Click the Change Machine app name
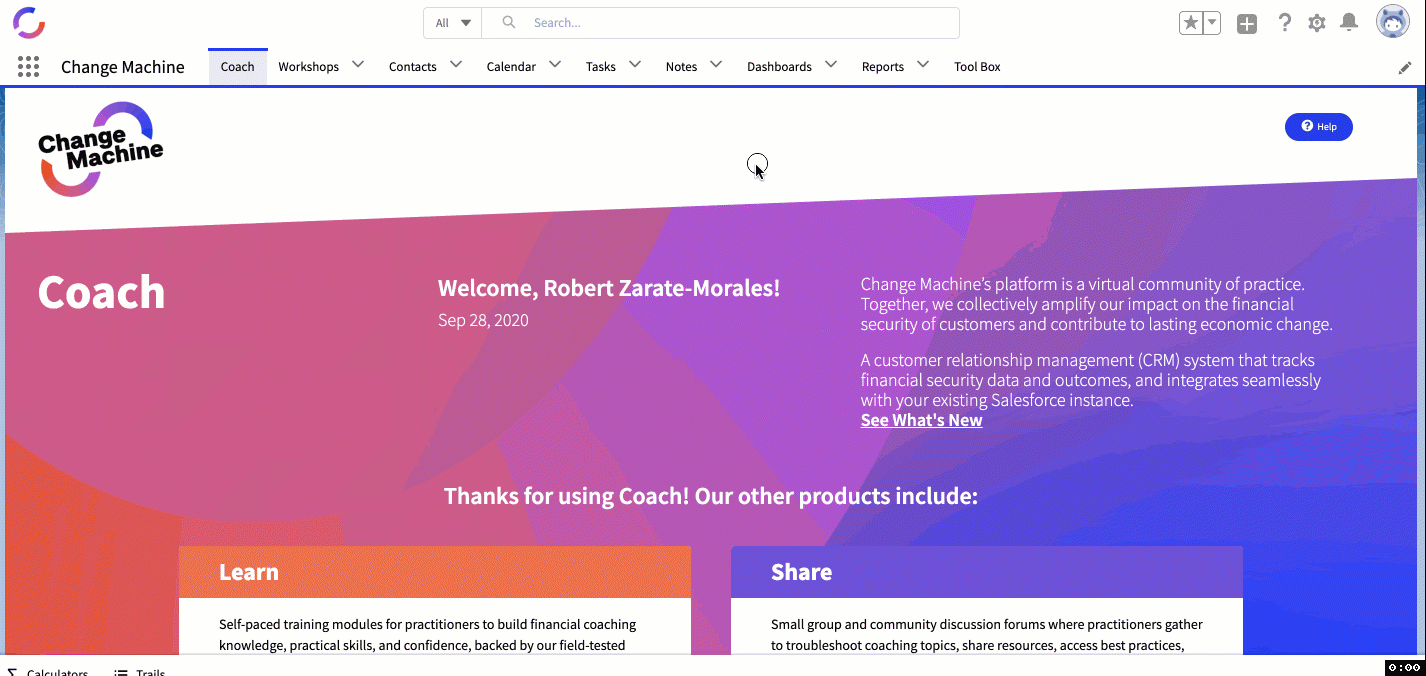The image size is (1426, 676). 123,67
